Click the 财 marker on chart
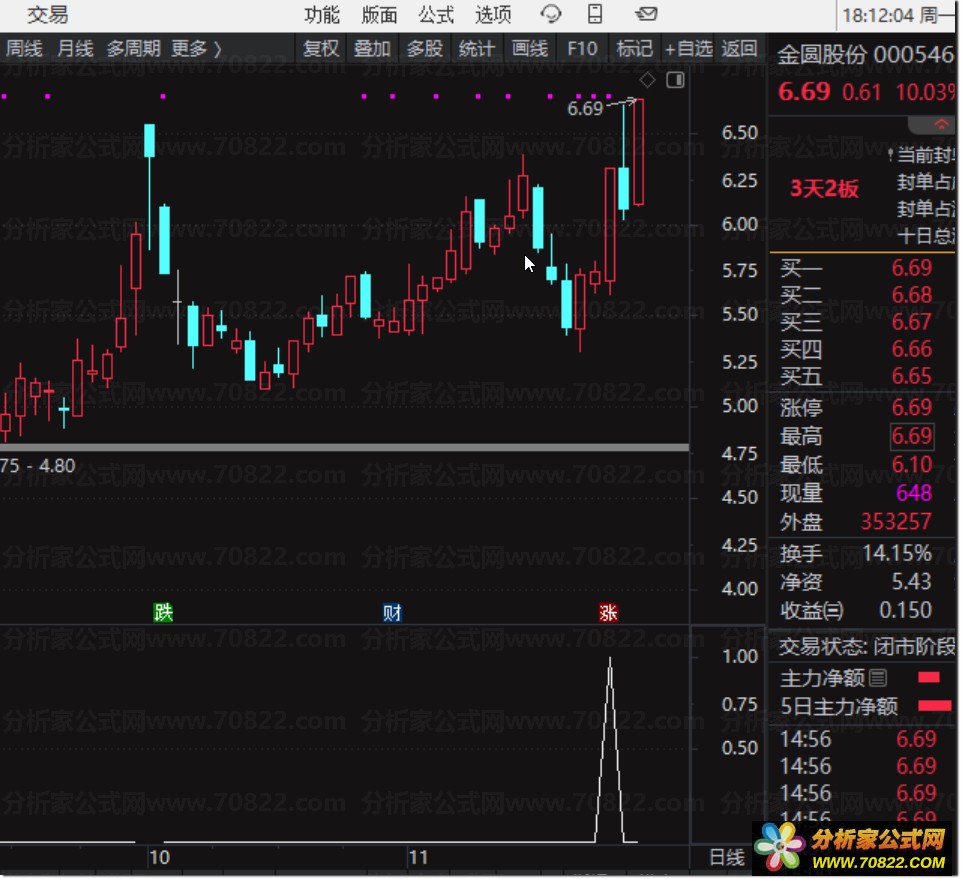This screenshot has width=962, height=879. [x=392, y=612]
